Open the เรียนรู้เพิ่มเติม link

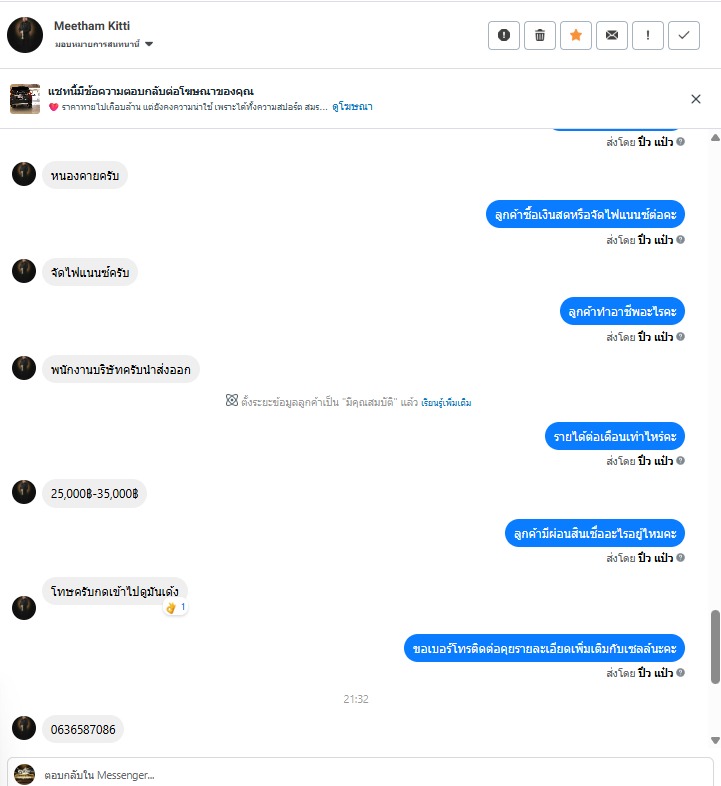pos(446,403)
